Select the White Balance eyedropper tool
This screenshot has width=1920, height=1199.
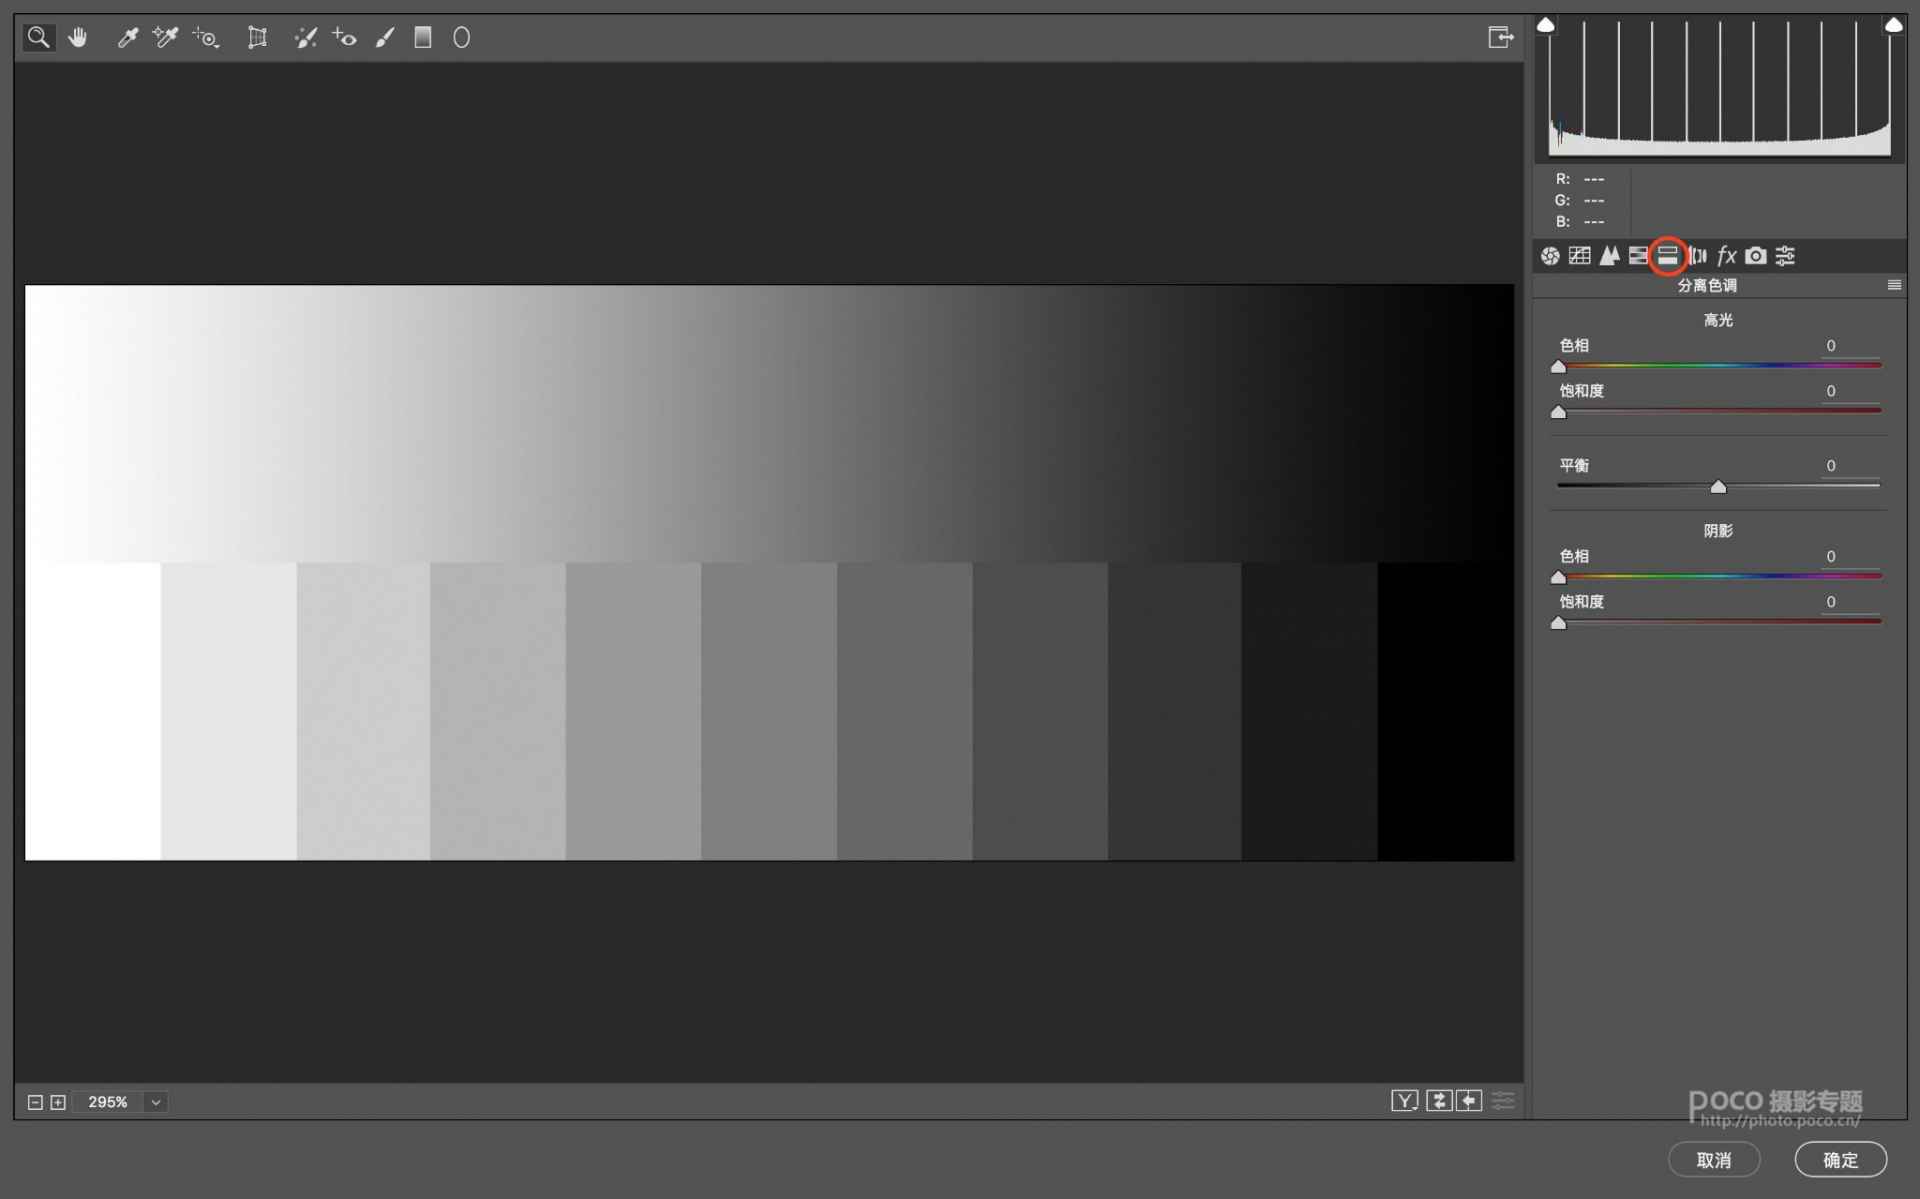[x=127, y=38]
